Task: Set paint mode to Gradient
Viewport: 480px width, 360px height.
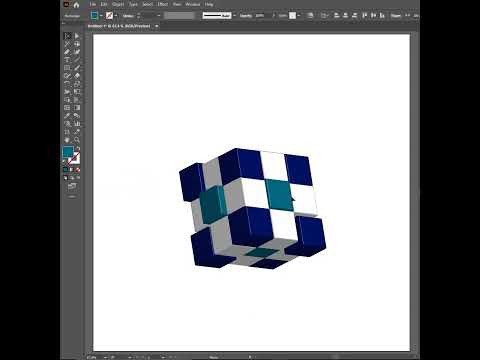Action: 72,170
